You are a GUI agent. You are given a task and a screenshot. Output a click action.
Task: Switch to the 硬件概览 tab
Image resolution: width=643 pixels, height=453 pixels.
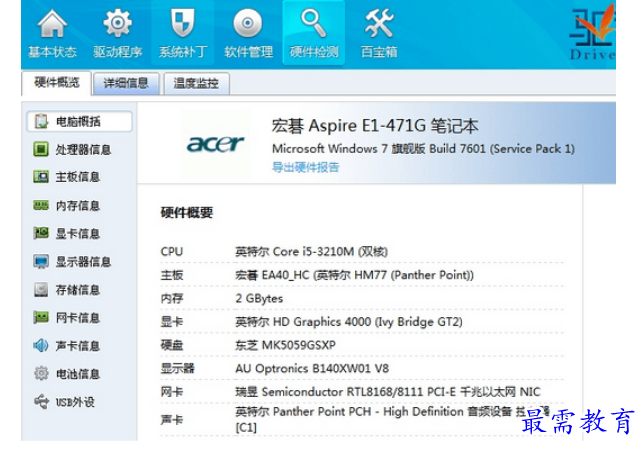(x=57, y=83)
